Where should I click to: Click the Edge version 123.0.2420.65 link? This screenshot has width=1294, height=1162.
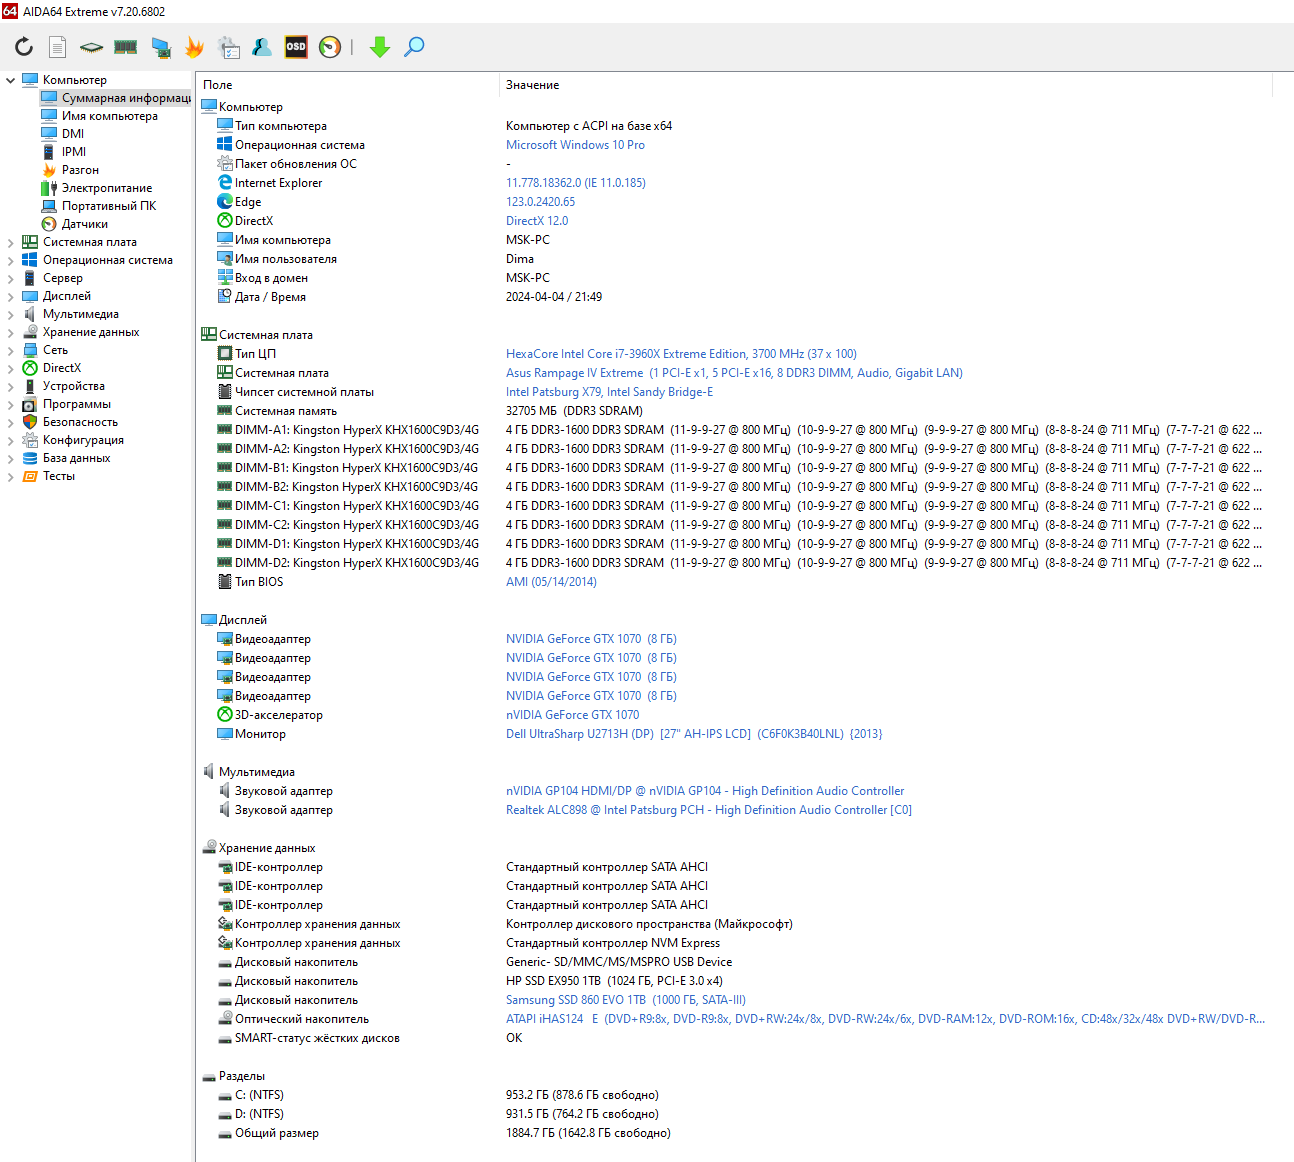point(540,202)
